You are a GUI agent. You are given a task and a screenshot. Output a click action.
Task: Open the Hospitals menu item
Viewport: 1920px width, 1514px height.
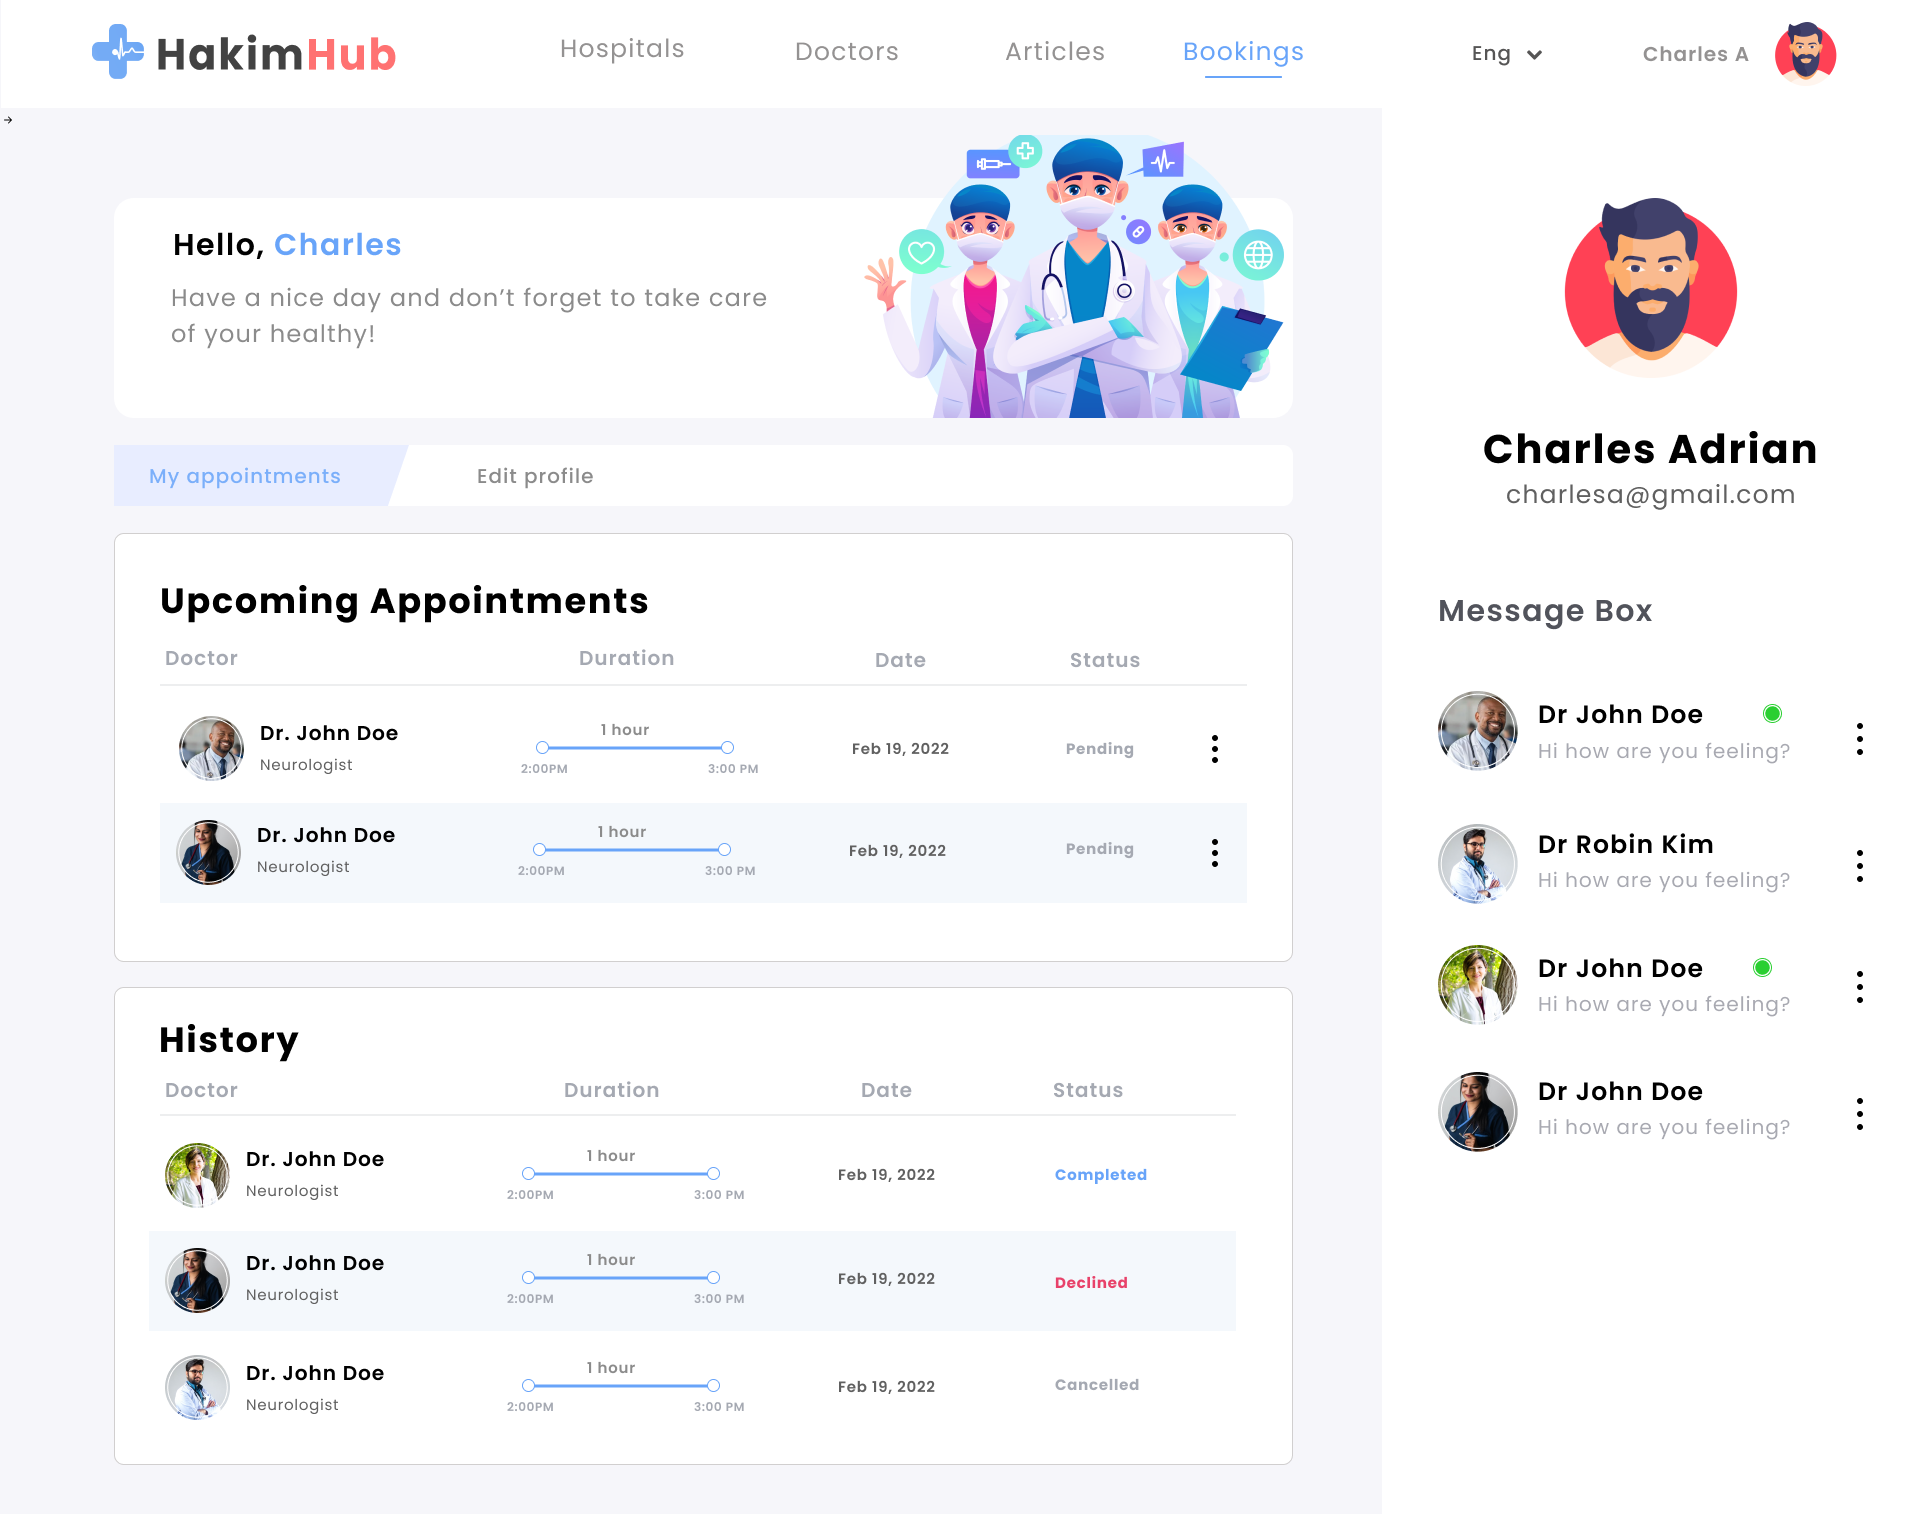click(x=622, y=49)
